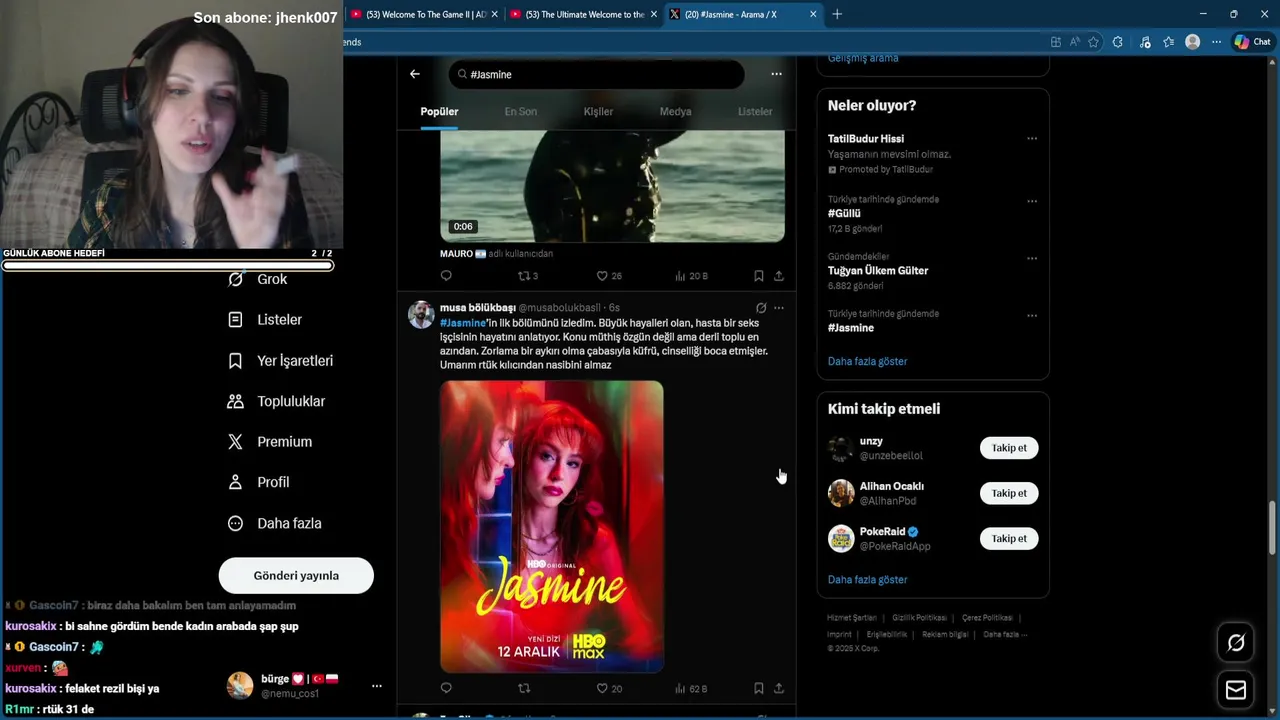Open more menu on musa bölükbaşı post

coord(779,308)
